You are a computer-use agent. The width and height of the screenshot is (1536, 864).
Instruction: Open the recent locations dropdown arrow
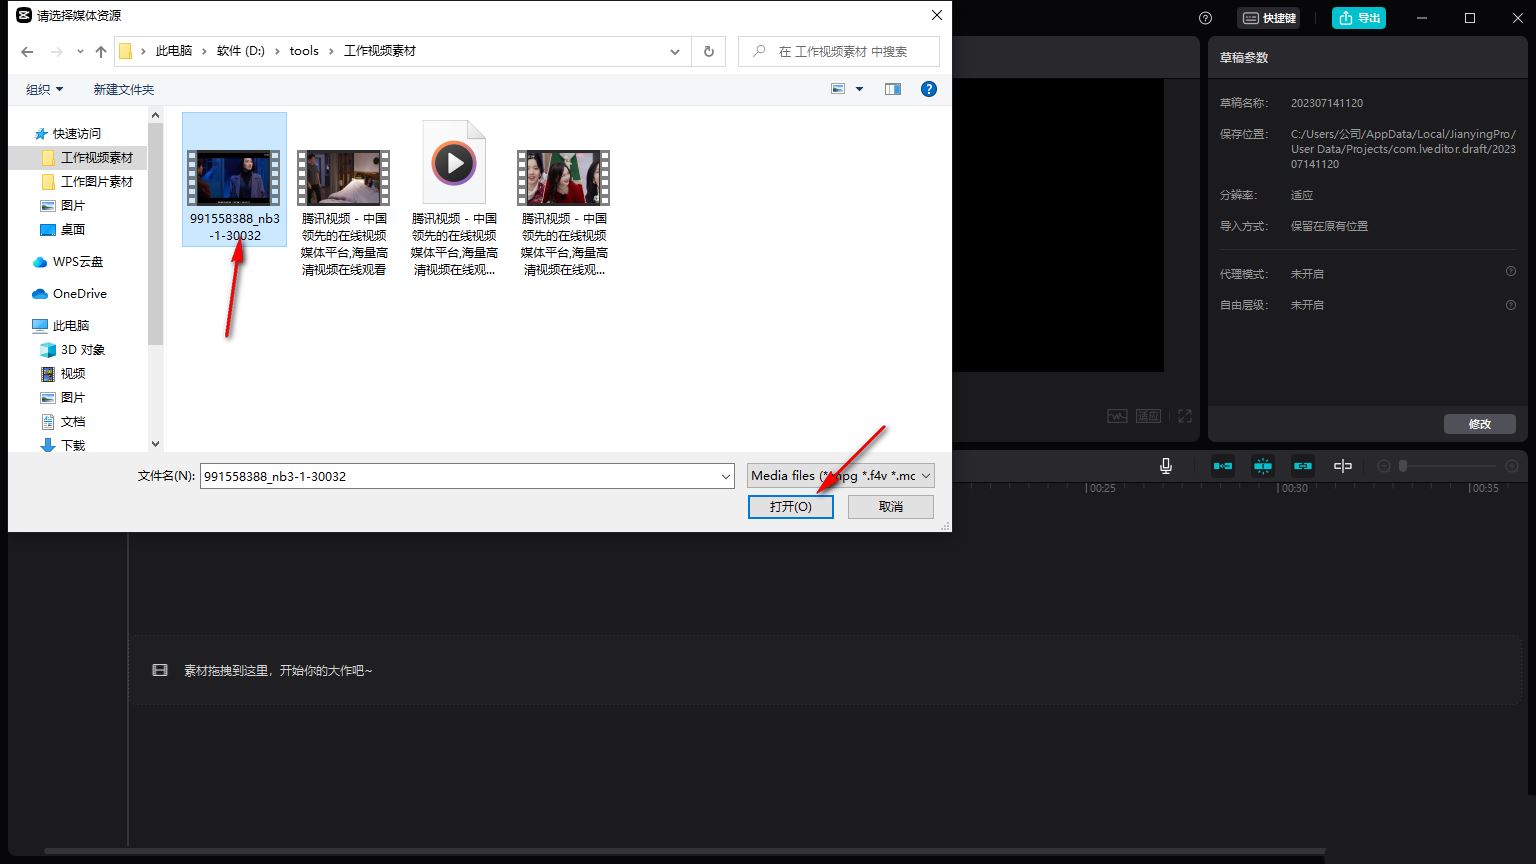80,52
